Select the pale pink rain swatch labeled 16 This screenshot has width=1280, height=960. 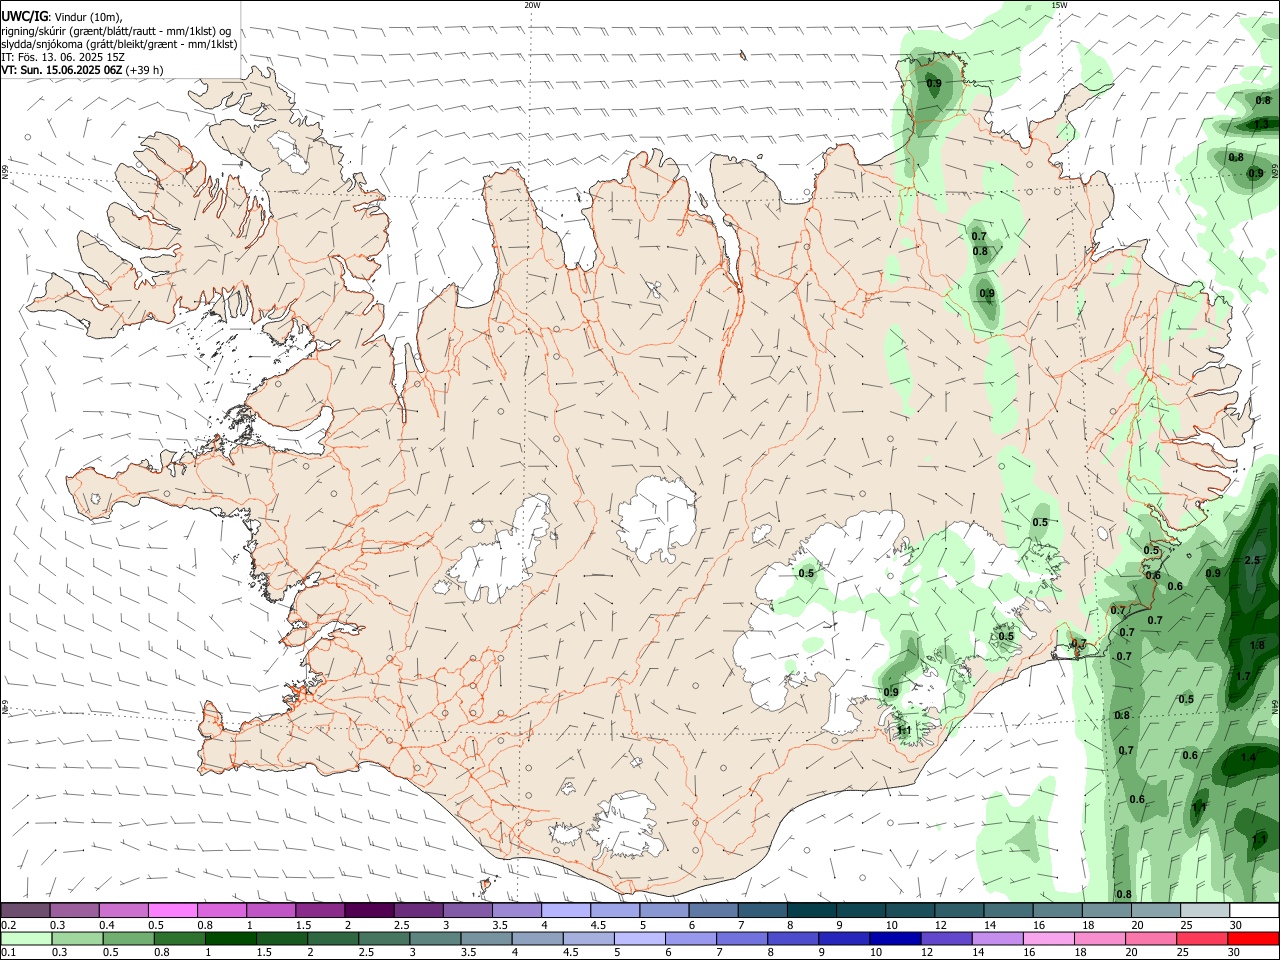[1049, 938]
